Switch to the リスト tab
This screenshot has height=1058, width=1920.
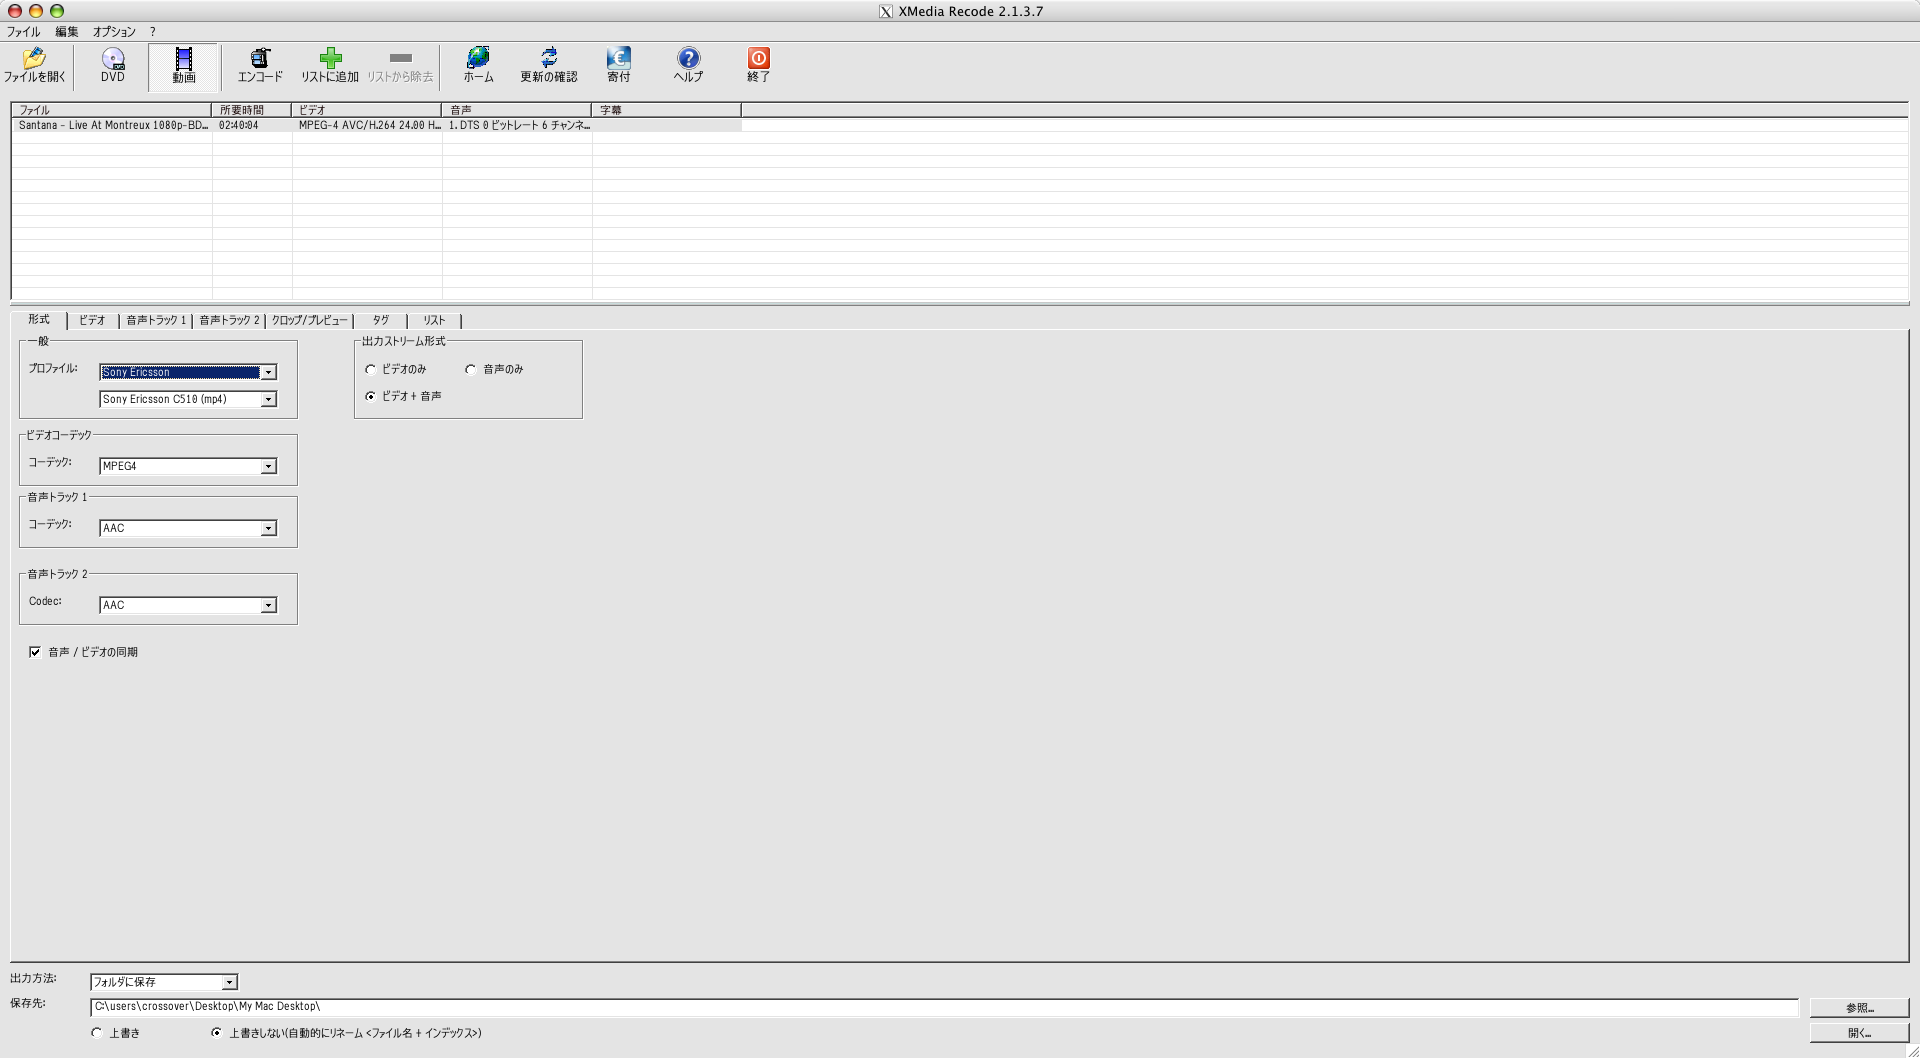coord(434,321)
